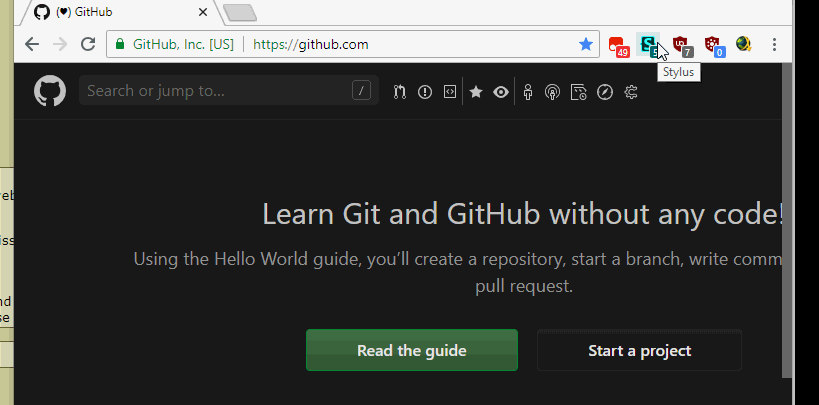Open the GitHub Octocat home logo
819x405 pixels.
click(50, 91)
